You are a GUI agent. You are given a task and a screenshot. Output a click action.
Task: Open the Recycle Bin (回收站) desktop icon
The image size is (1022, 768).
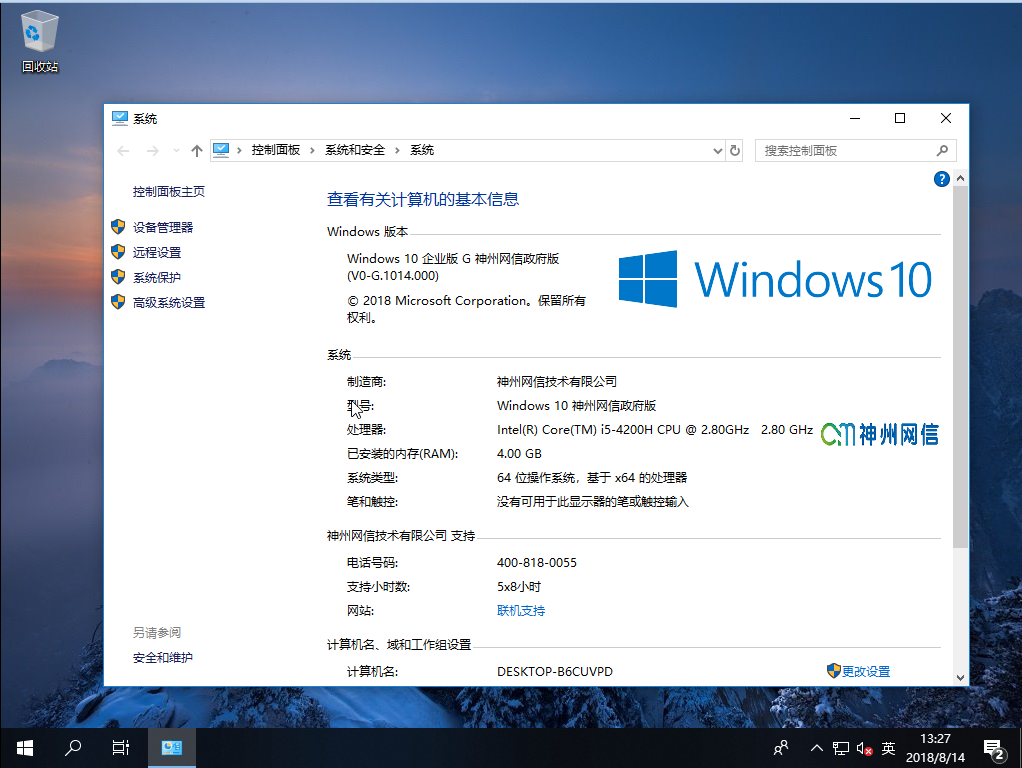40,42
